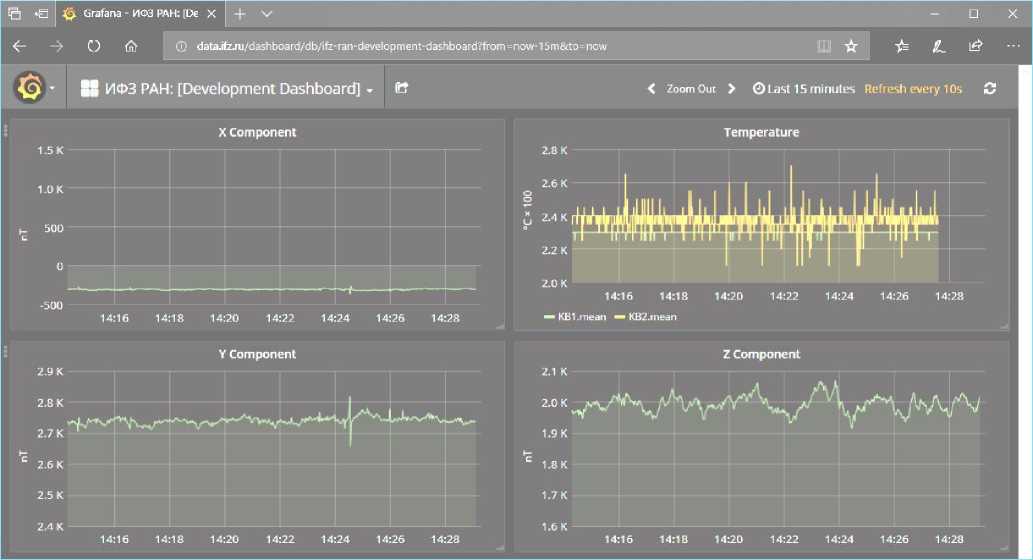Screen dimensions: 1033x560
Task: Shift time range back with left chevron
Action: point(652,89)
